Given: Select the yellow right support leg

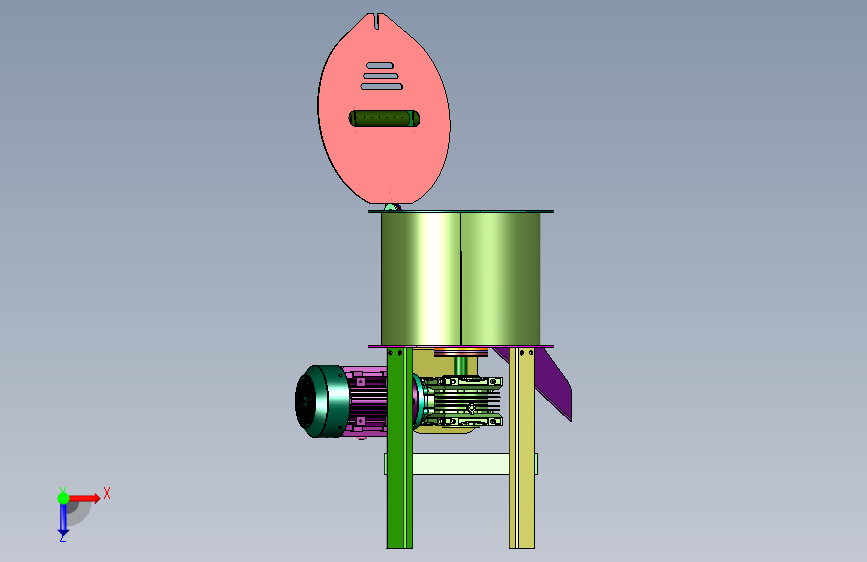Looking at the screenshot, I should pyautogui.click(x=522, y=448).
